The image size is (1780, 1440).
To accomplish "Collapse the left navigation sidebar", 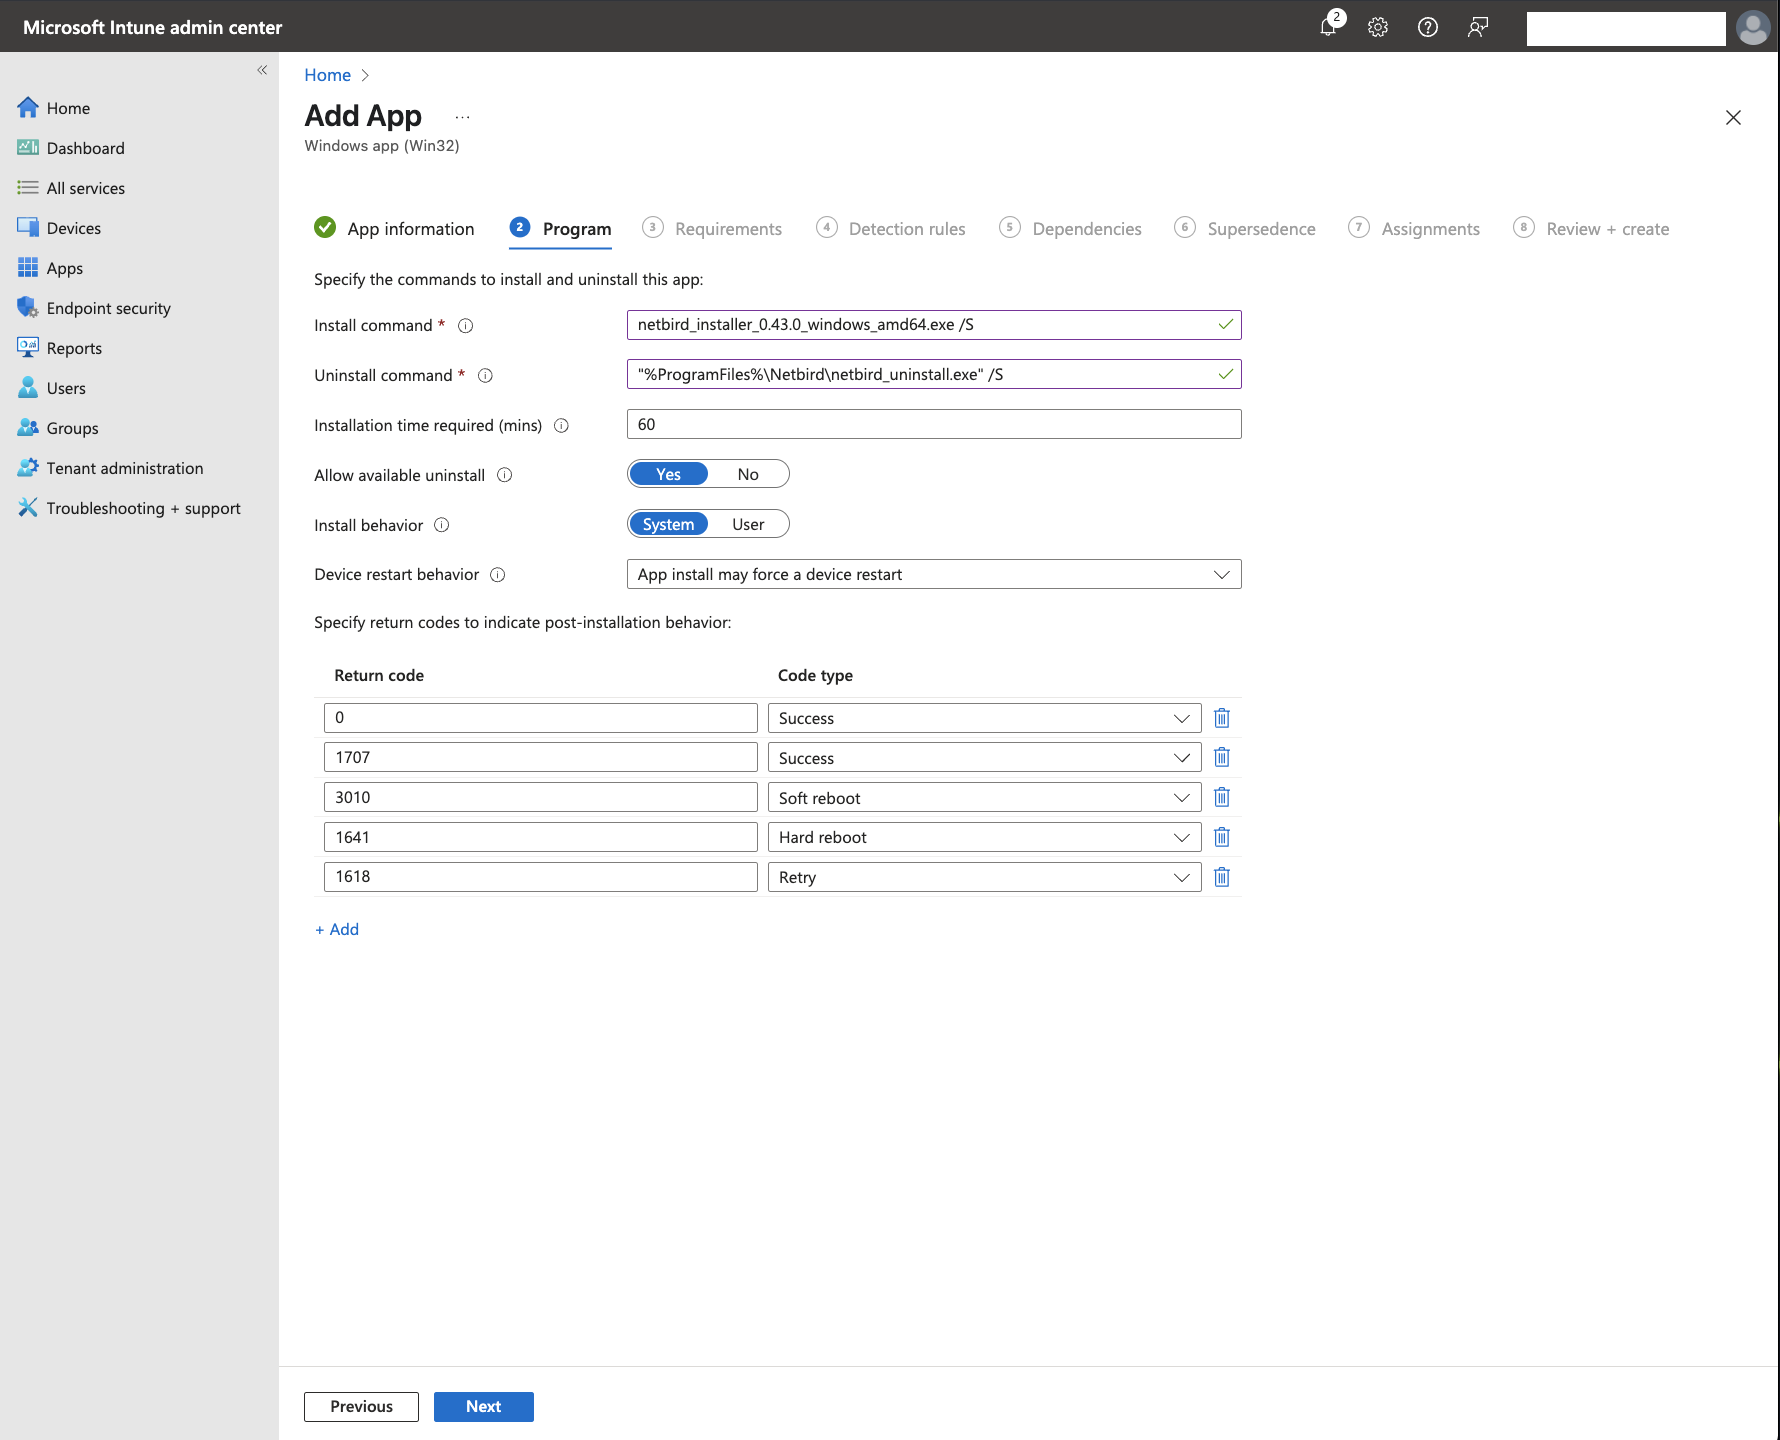I will tap(262, 70).
